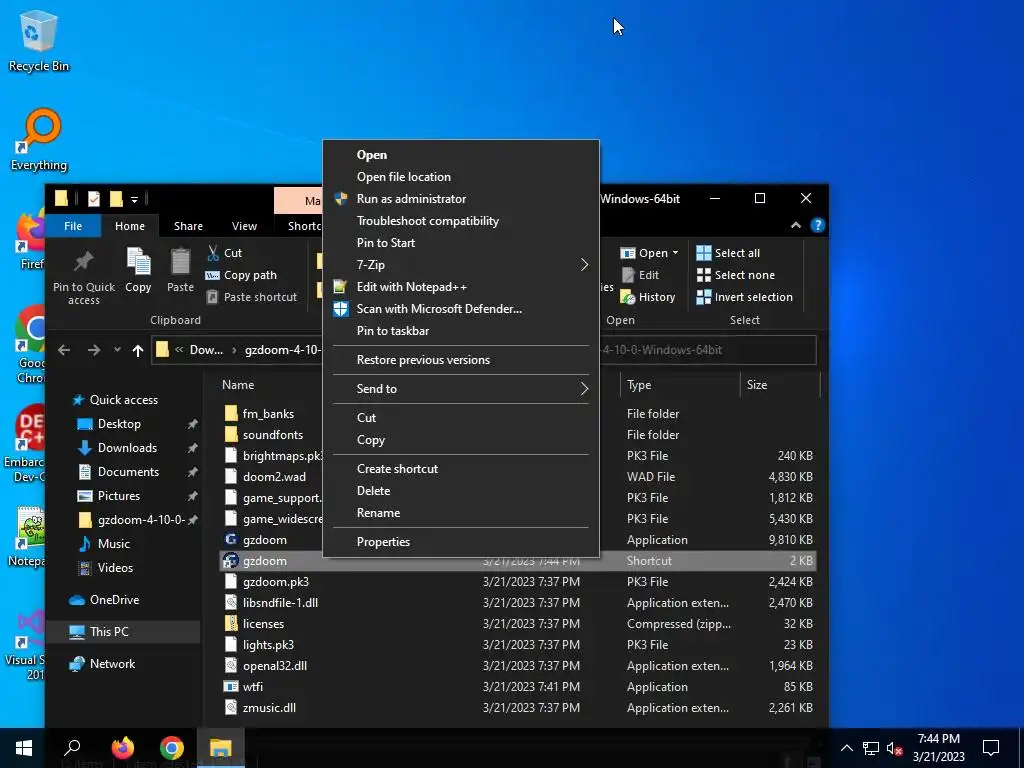Viewport: 1024px width, 768px height.
Task: Collapse the ribbon with the chevron
Action: 795,225
